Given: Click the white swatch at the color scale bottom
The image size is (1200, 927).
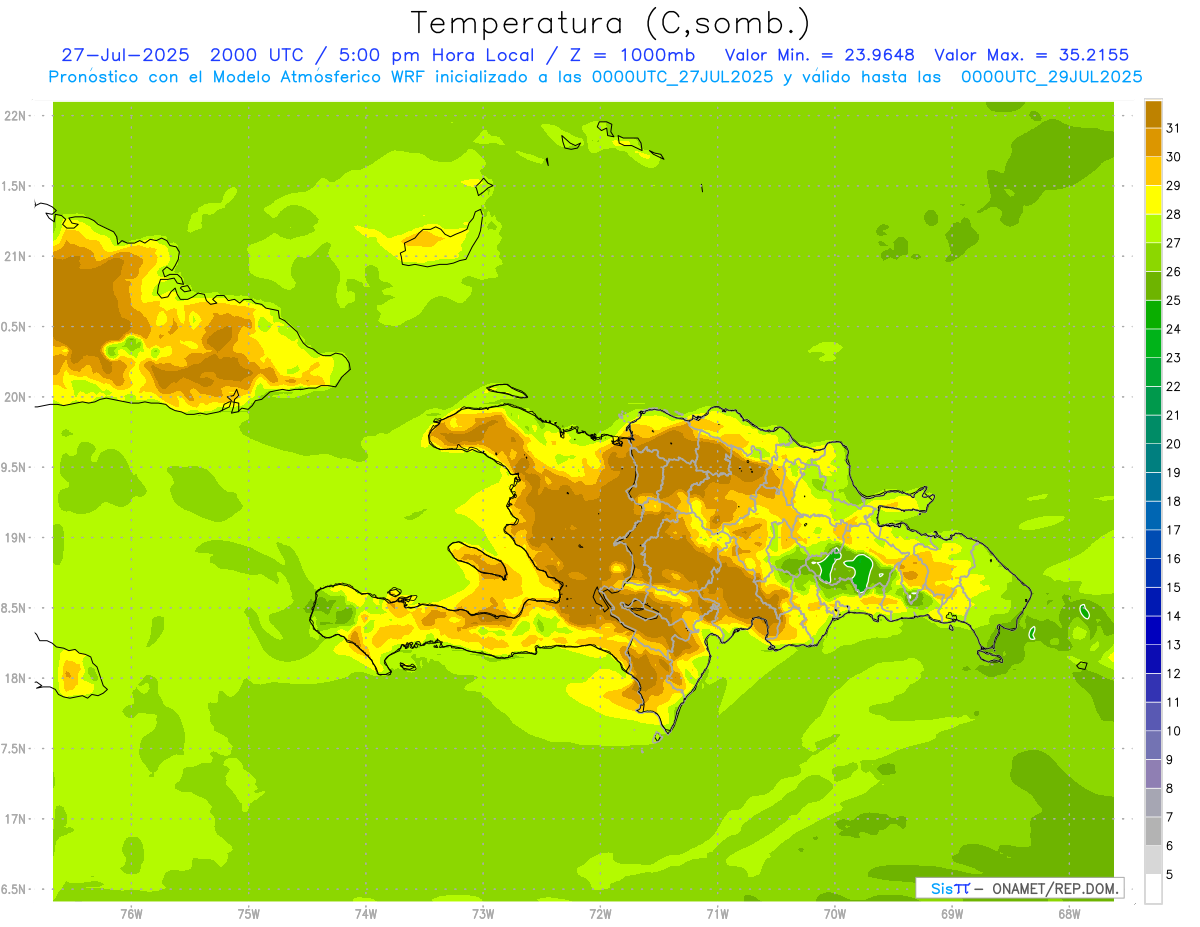Looking at the screenshot, I should tap(1153, 889).
